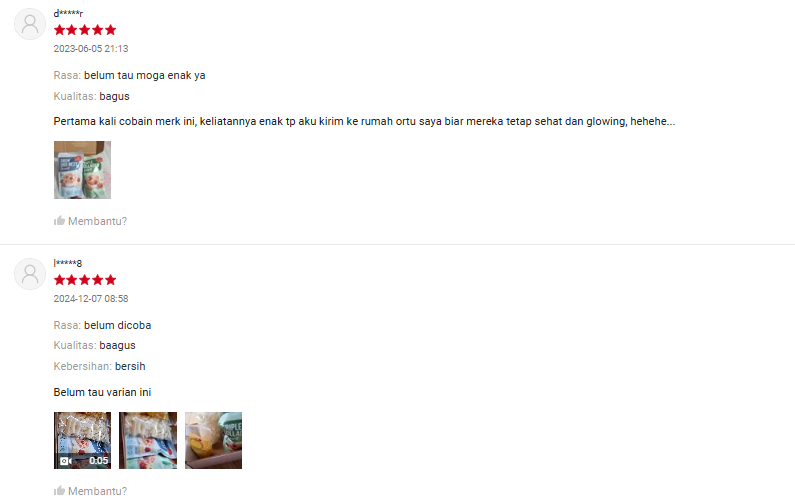
Task: Click thumbs-up icon under second review
Action: pyautogui.click(x=59, y=490)
